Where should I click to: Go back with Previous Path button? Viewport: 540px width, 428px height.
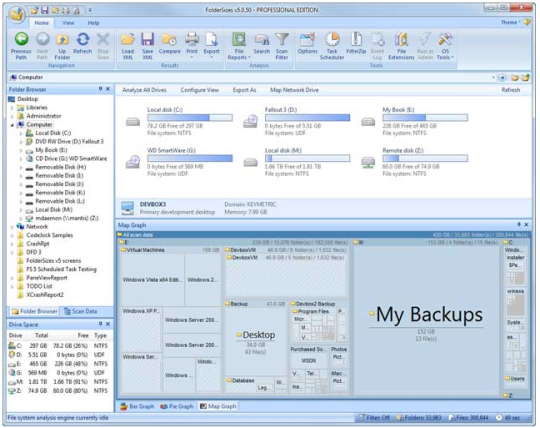point(21,45)
